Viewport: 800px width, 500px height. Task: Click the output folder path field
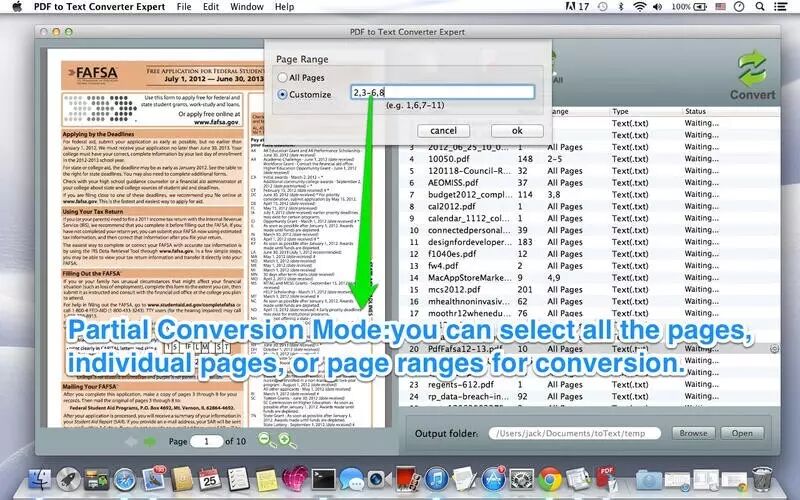click(574, 433)
